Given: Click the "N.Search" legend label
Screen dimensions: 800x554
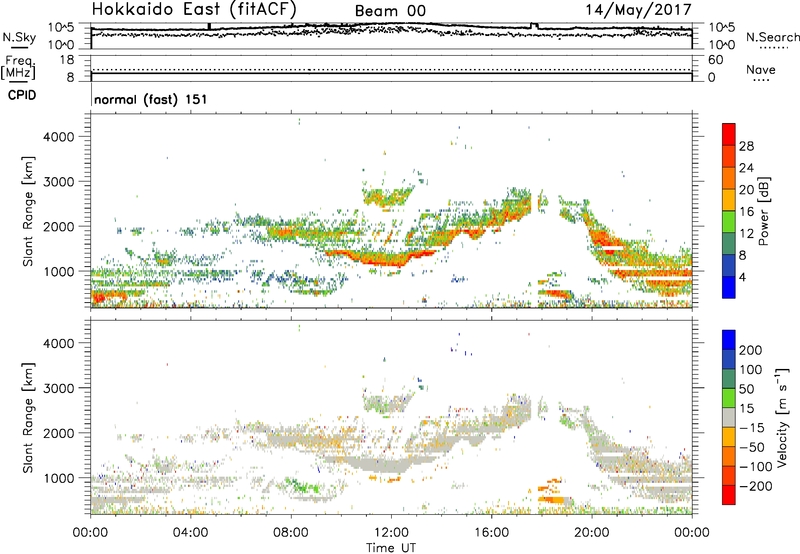Looking at the screenshot, I should [772, 37].
